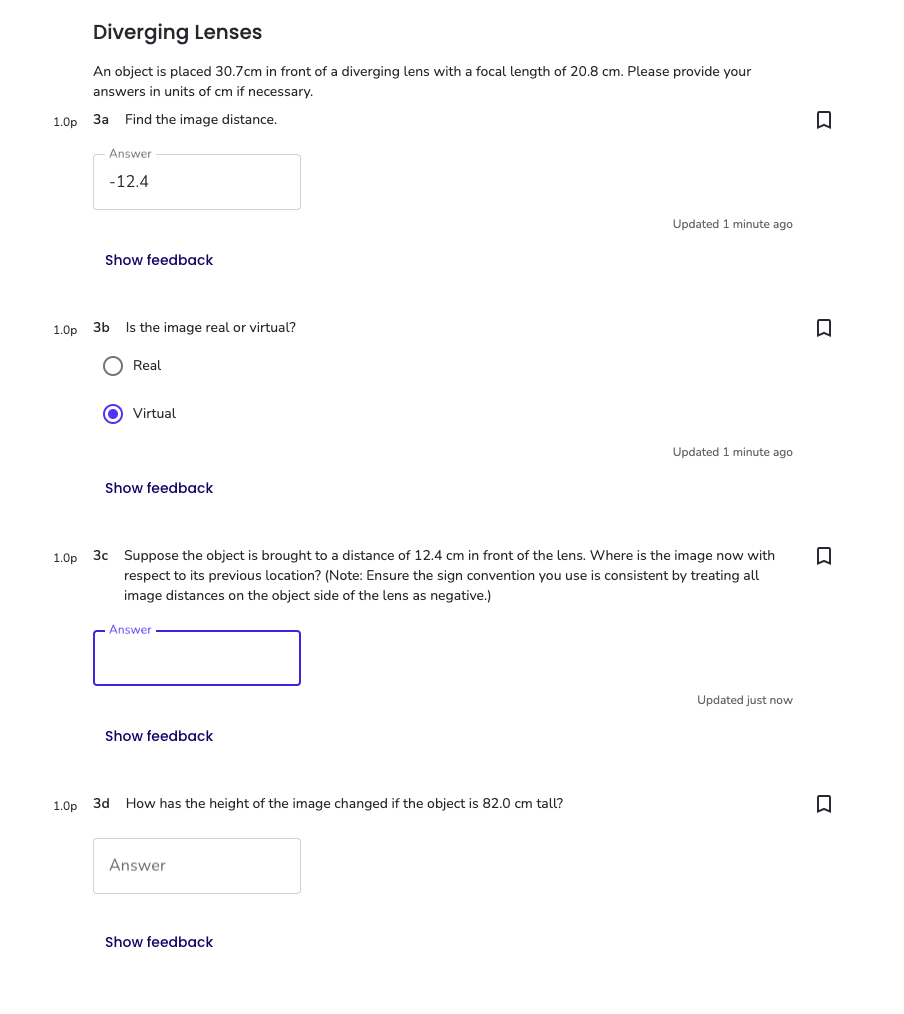The width and height of the screenshot is (904, 1014).
Task: Select the question 3a label
Action: point(100,119)
